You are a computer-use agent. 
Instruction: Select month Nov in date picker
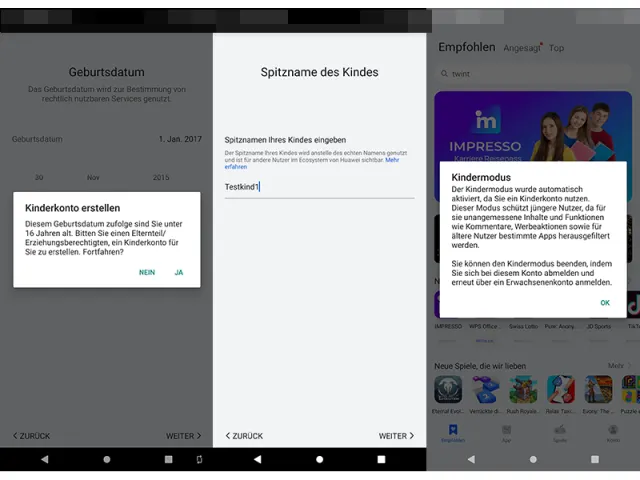tap(93, 178)
